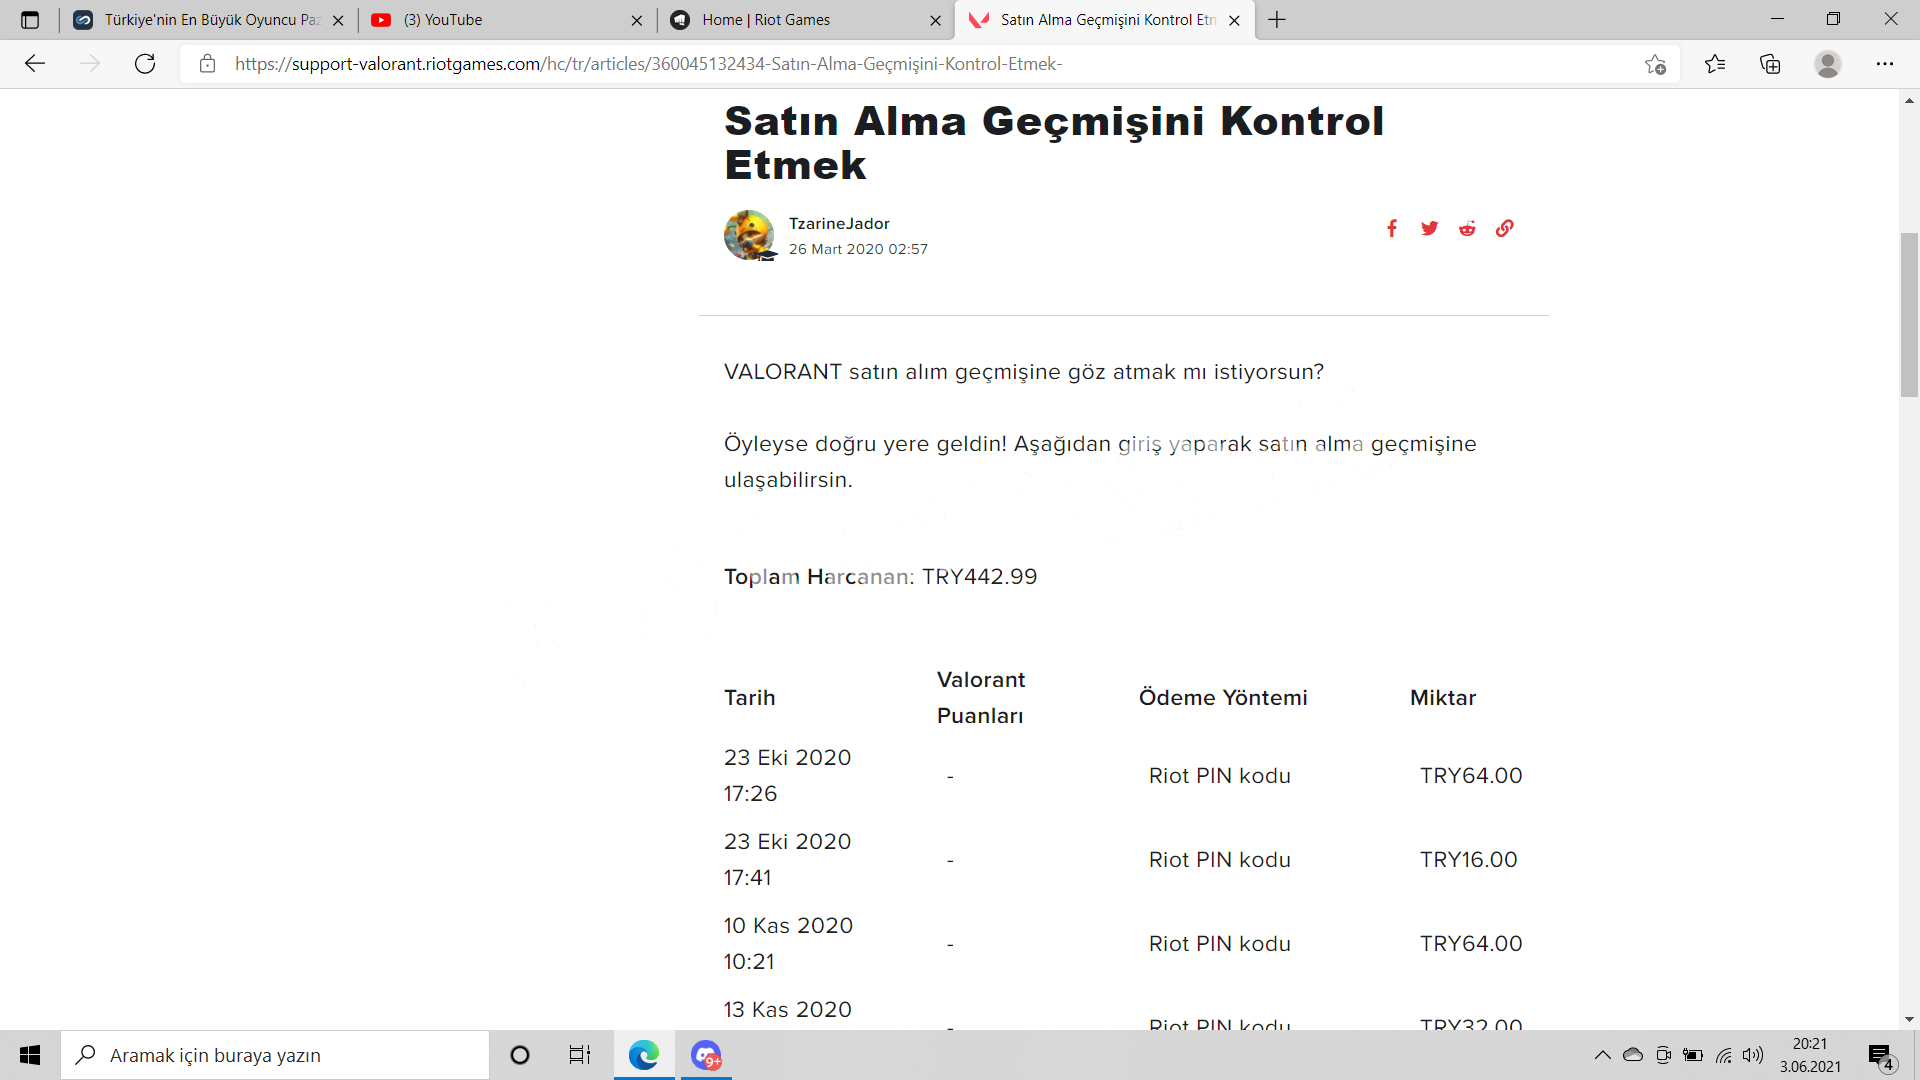
Task: Click the Toplam Harcanan TRY442.99 text
Action: 880,577
